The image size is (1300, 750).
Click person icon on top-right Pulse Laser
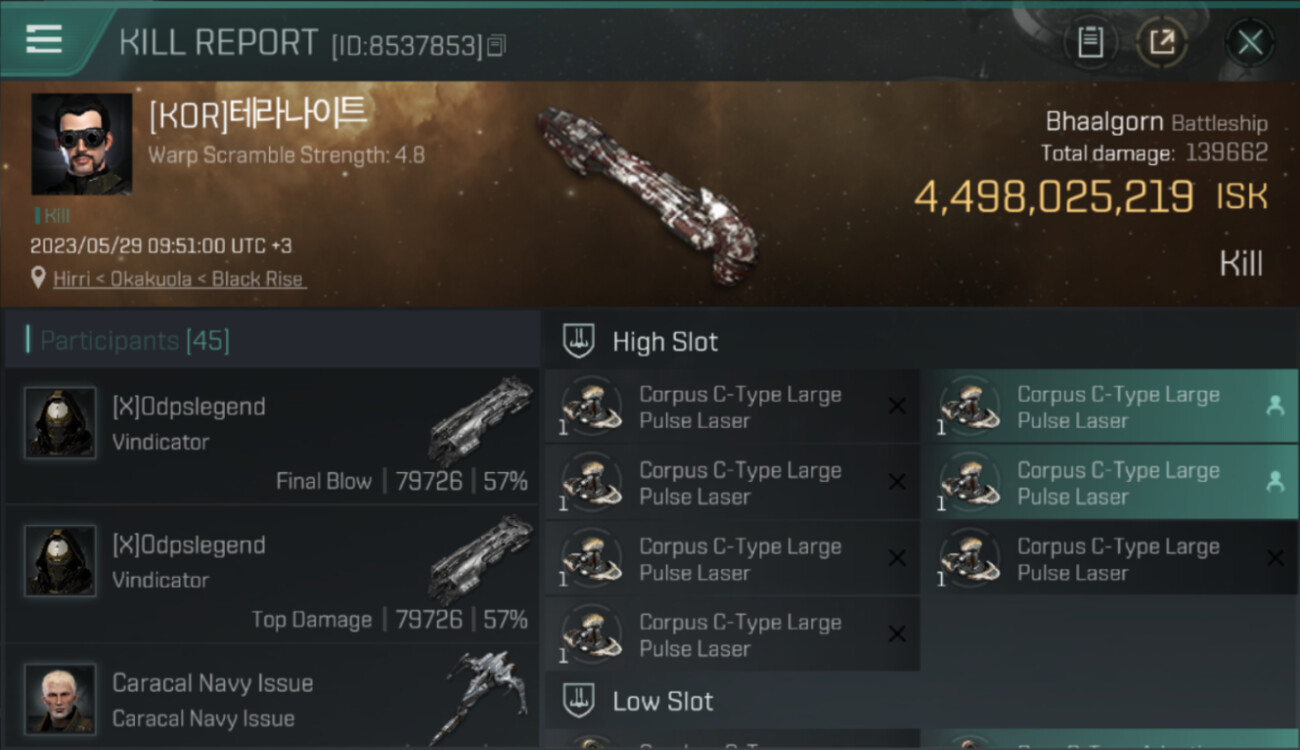click(x=1275, y=405)
